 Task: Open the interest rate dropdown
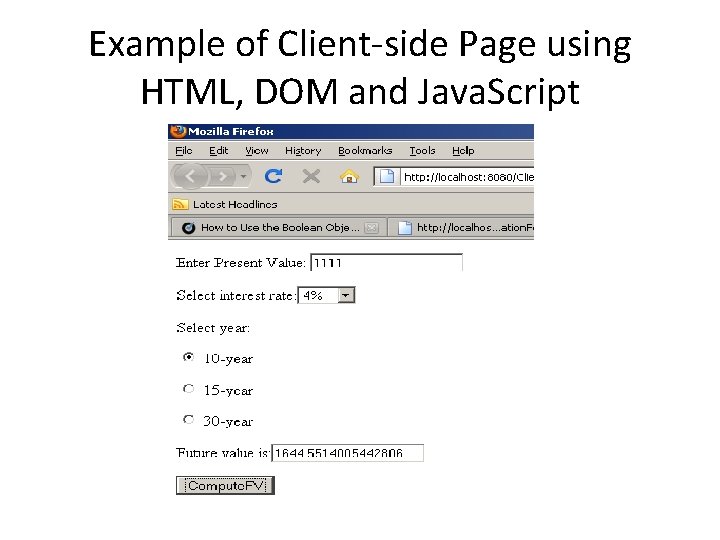[326, 295]
